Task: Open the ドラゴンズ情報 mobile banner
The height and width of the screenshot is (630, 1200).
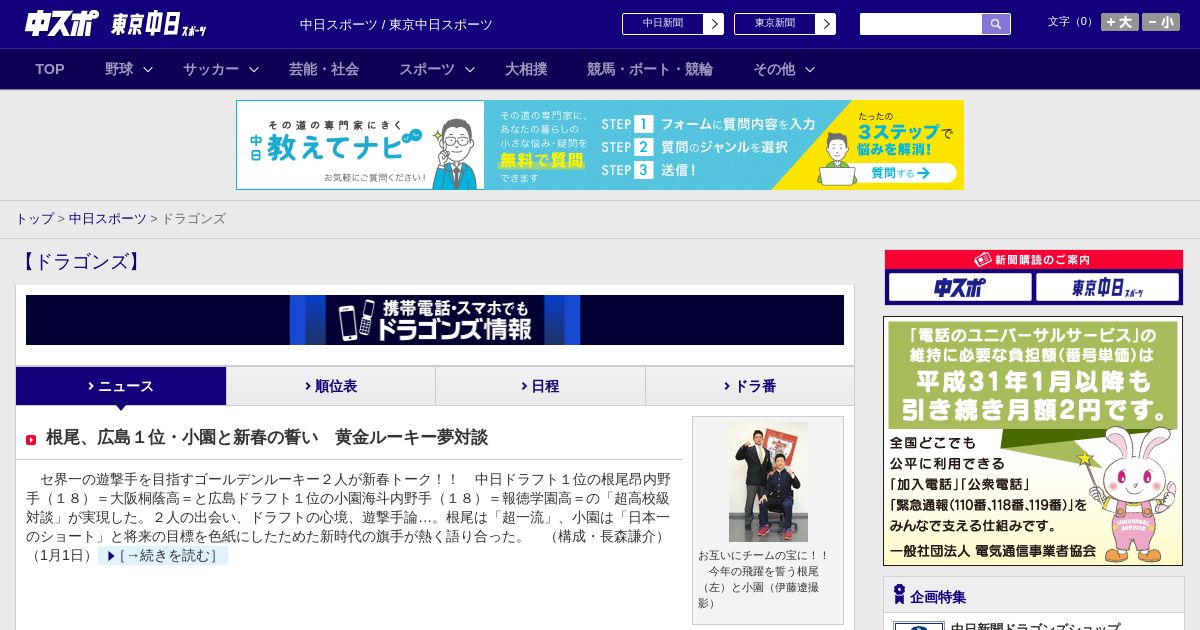Action: [435, 320]
